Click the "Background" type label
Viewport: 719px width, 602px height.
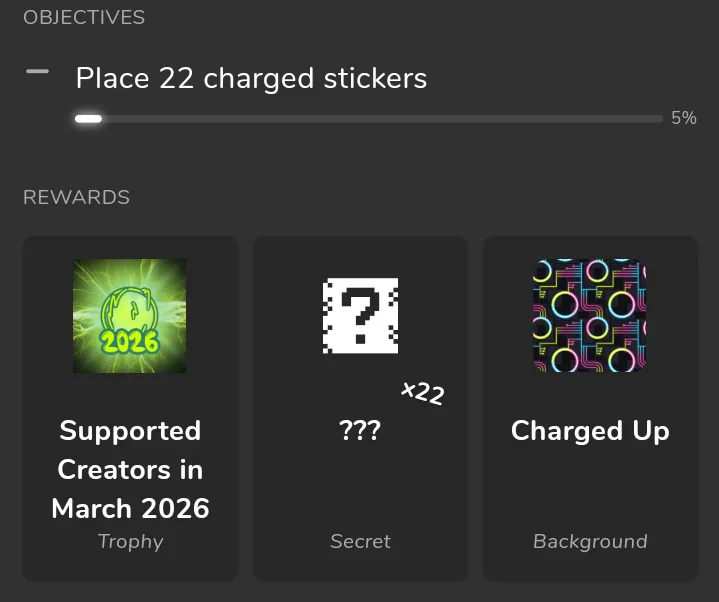tap(590, 542)
